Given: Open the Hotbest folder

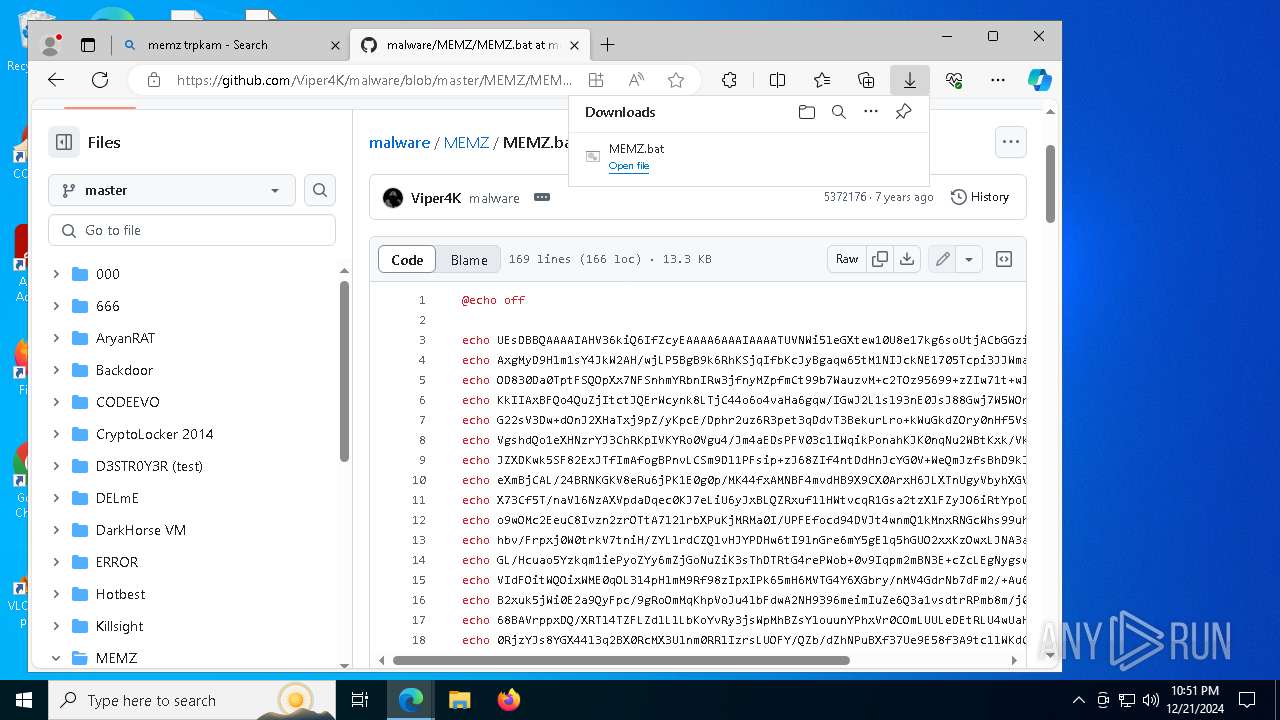Looking at the screenshot, I should (x=120, y=594).
